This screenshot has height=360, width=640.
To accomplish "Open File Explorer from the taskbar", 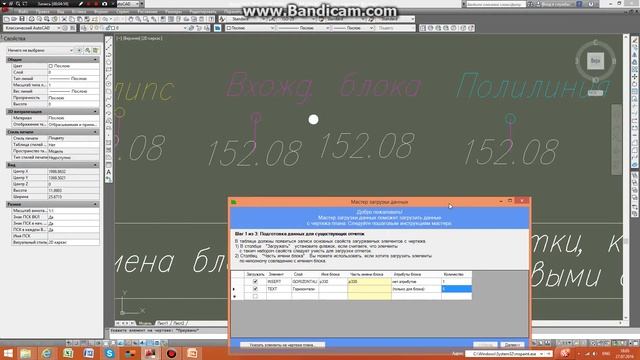I will pyautogui.click(x=26, y=353).
